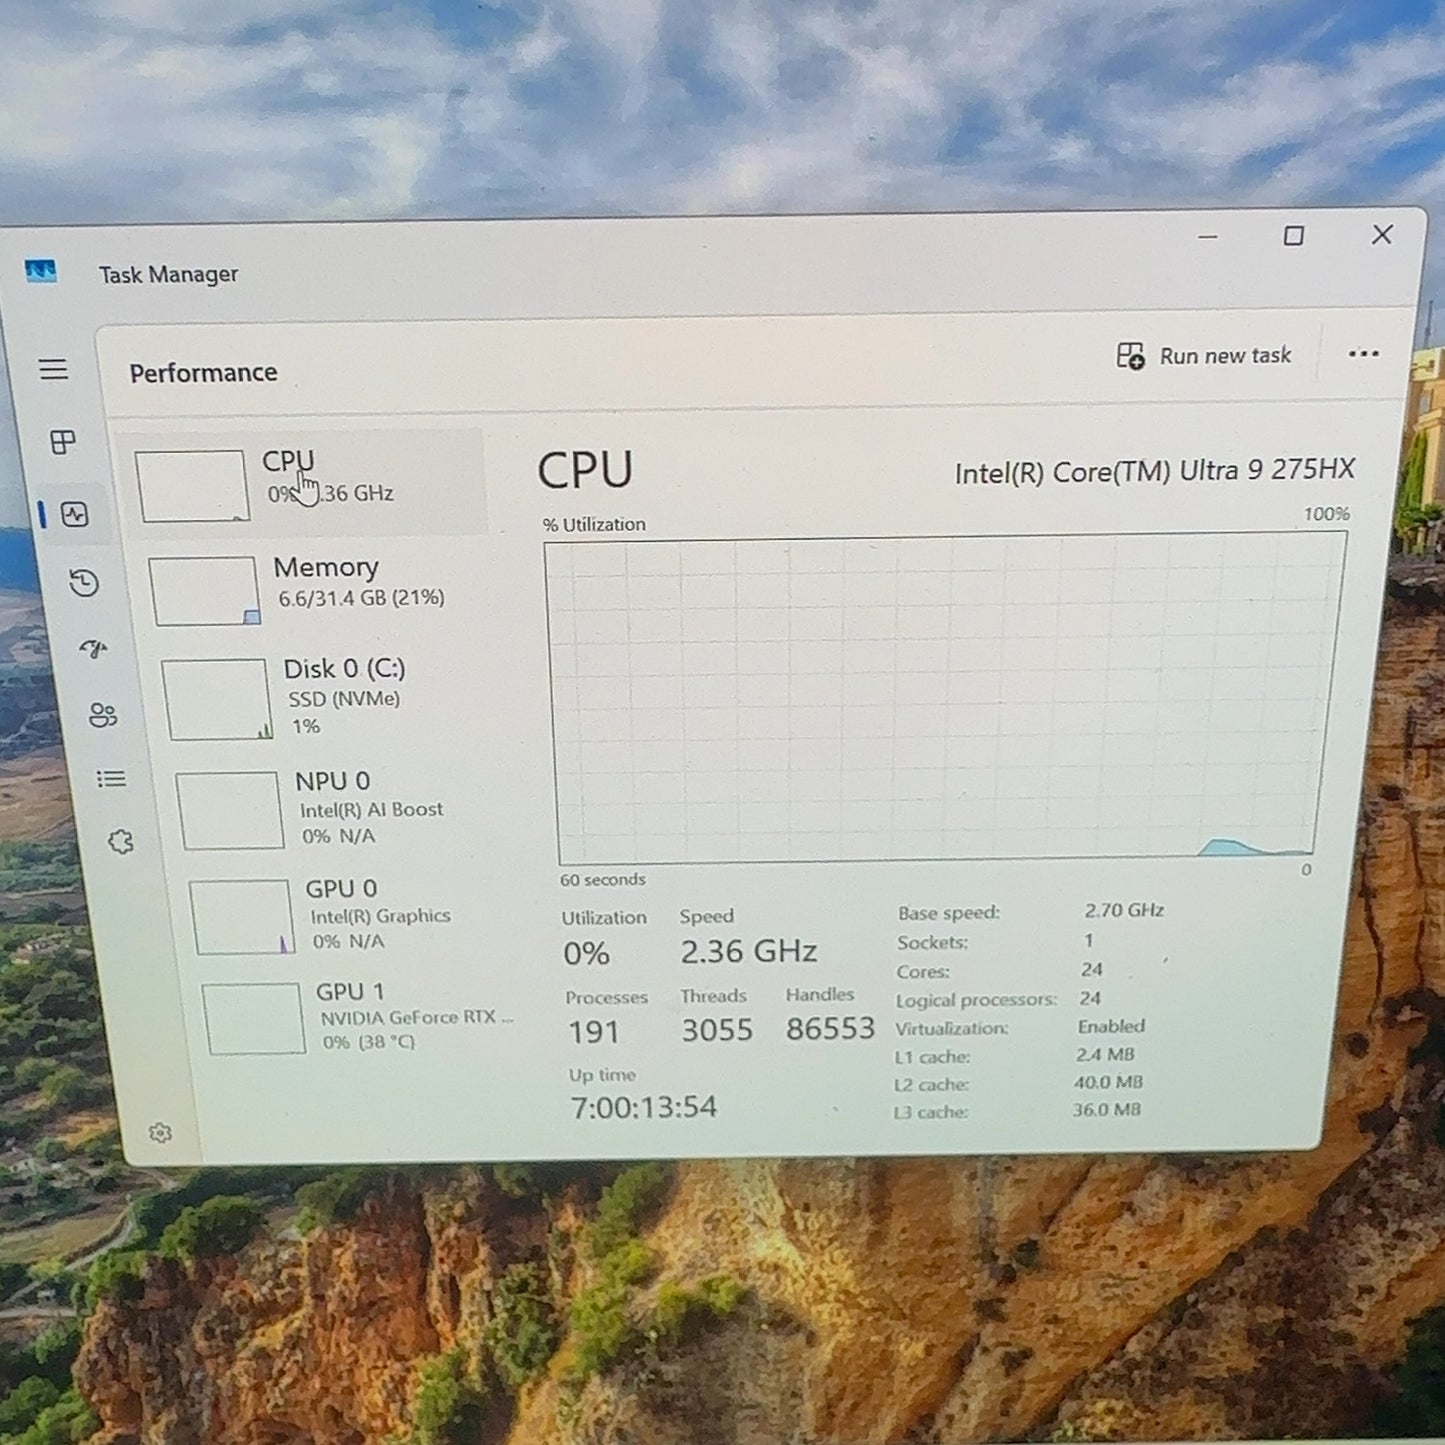The height and width of the screenshot is (1445, 1445).
Task: Click the CPU utilization graph
Action: tap(943, 699)
